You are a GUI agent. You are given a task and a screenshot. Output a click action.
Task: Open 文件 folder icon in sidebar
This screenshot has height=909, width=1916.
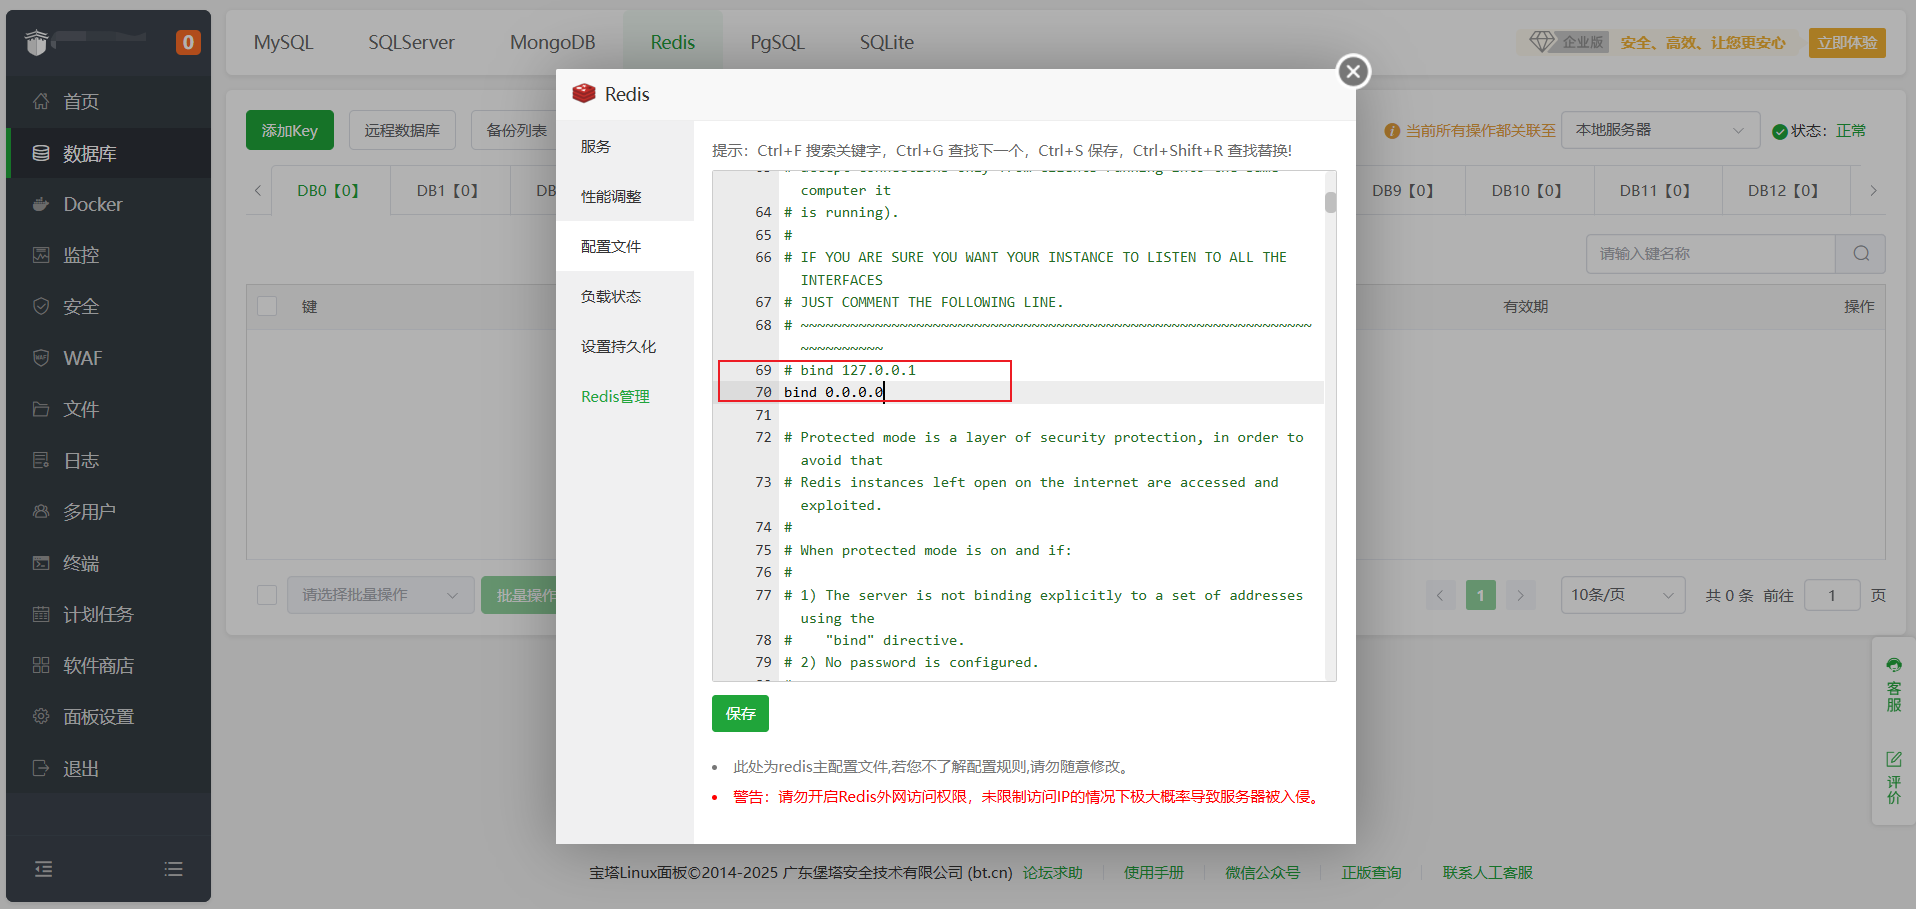coord(41,409)
